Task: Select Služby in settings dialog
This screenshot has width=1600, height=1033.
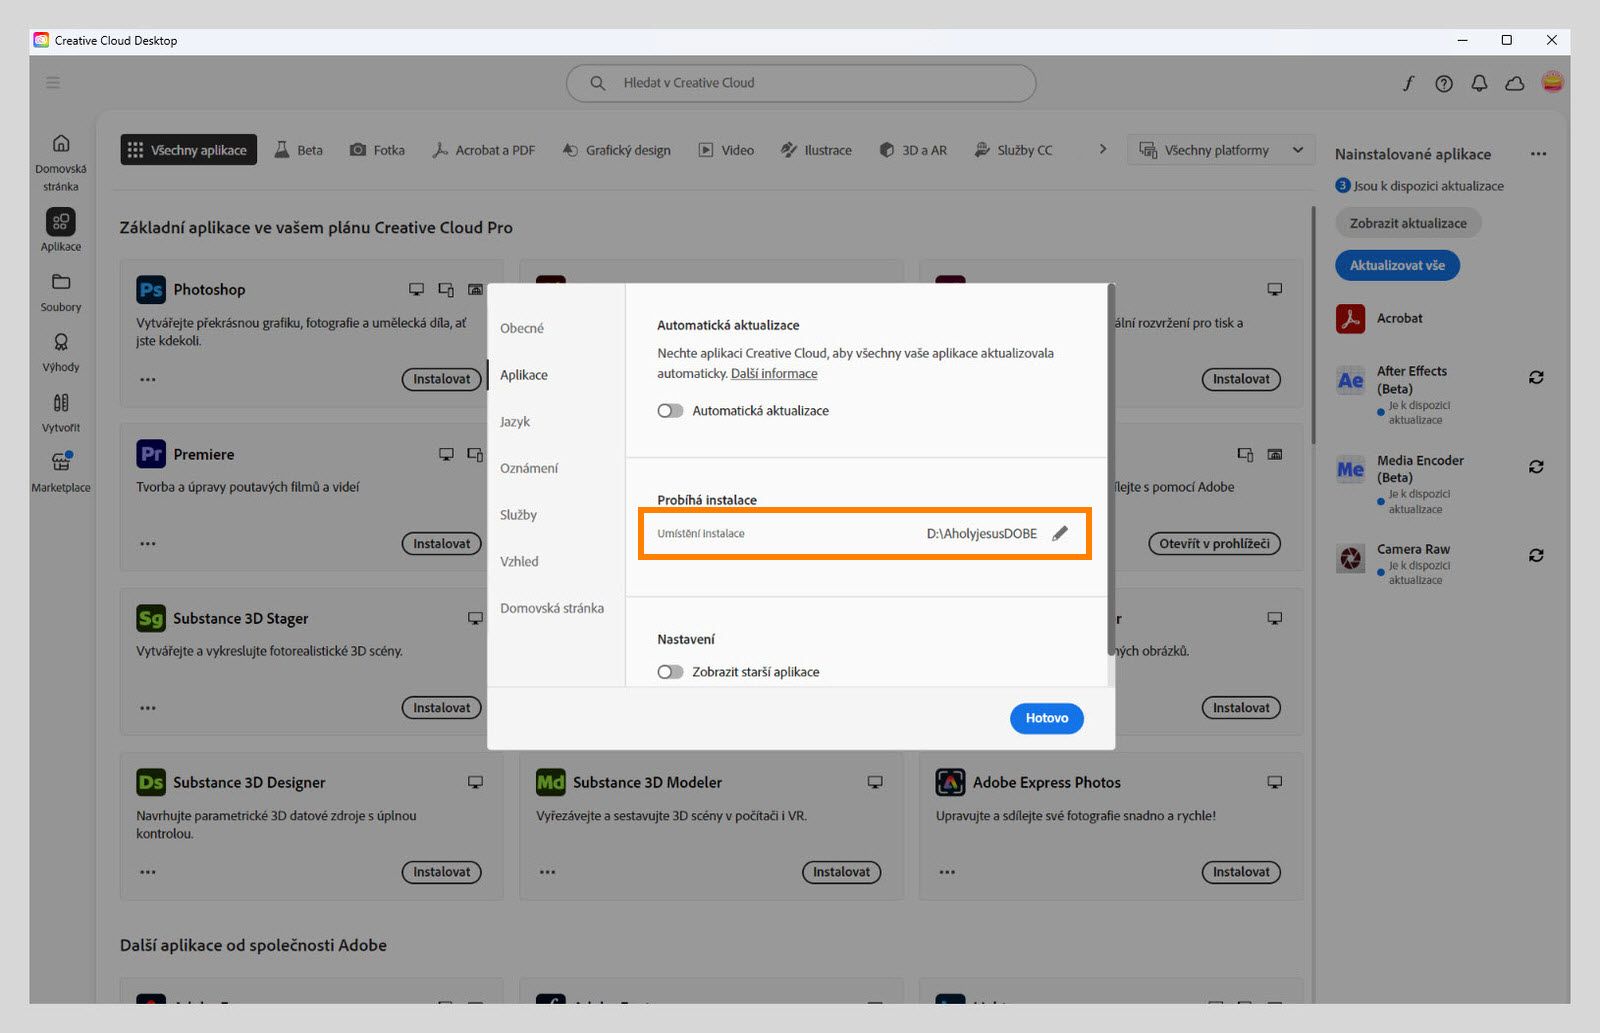Action: 518,515
